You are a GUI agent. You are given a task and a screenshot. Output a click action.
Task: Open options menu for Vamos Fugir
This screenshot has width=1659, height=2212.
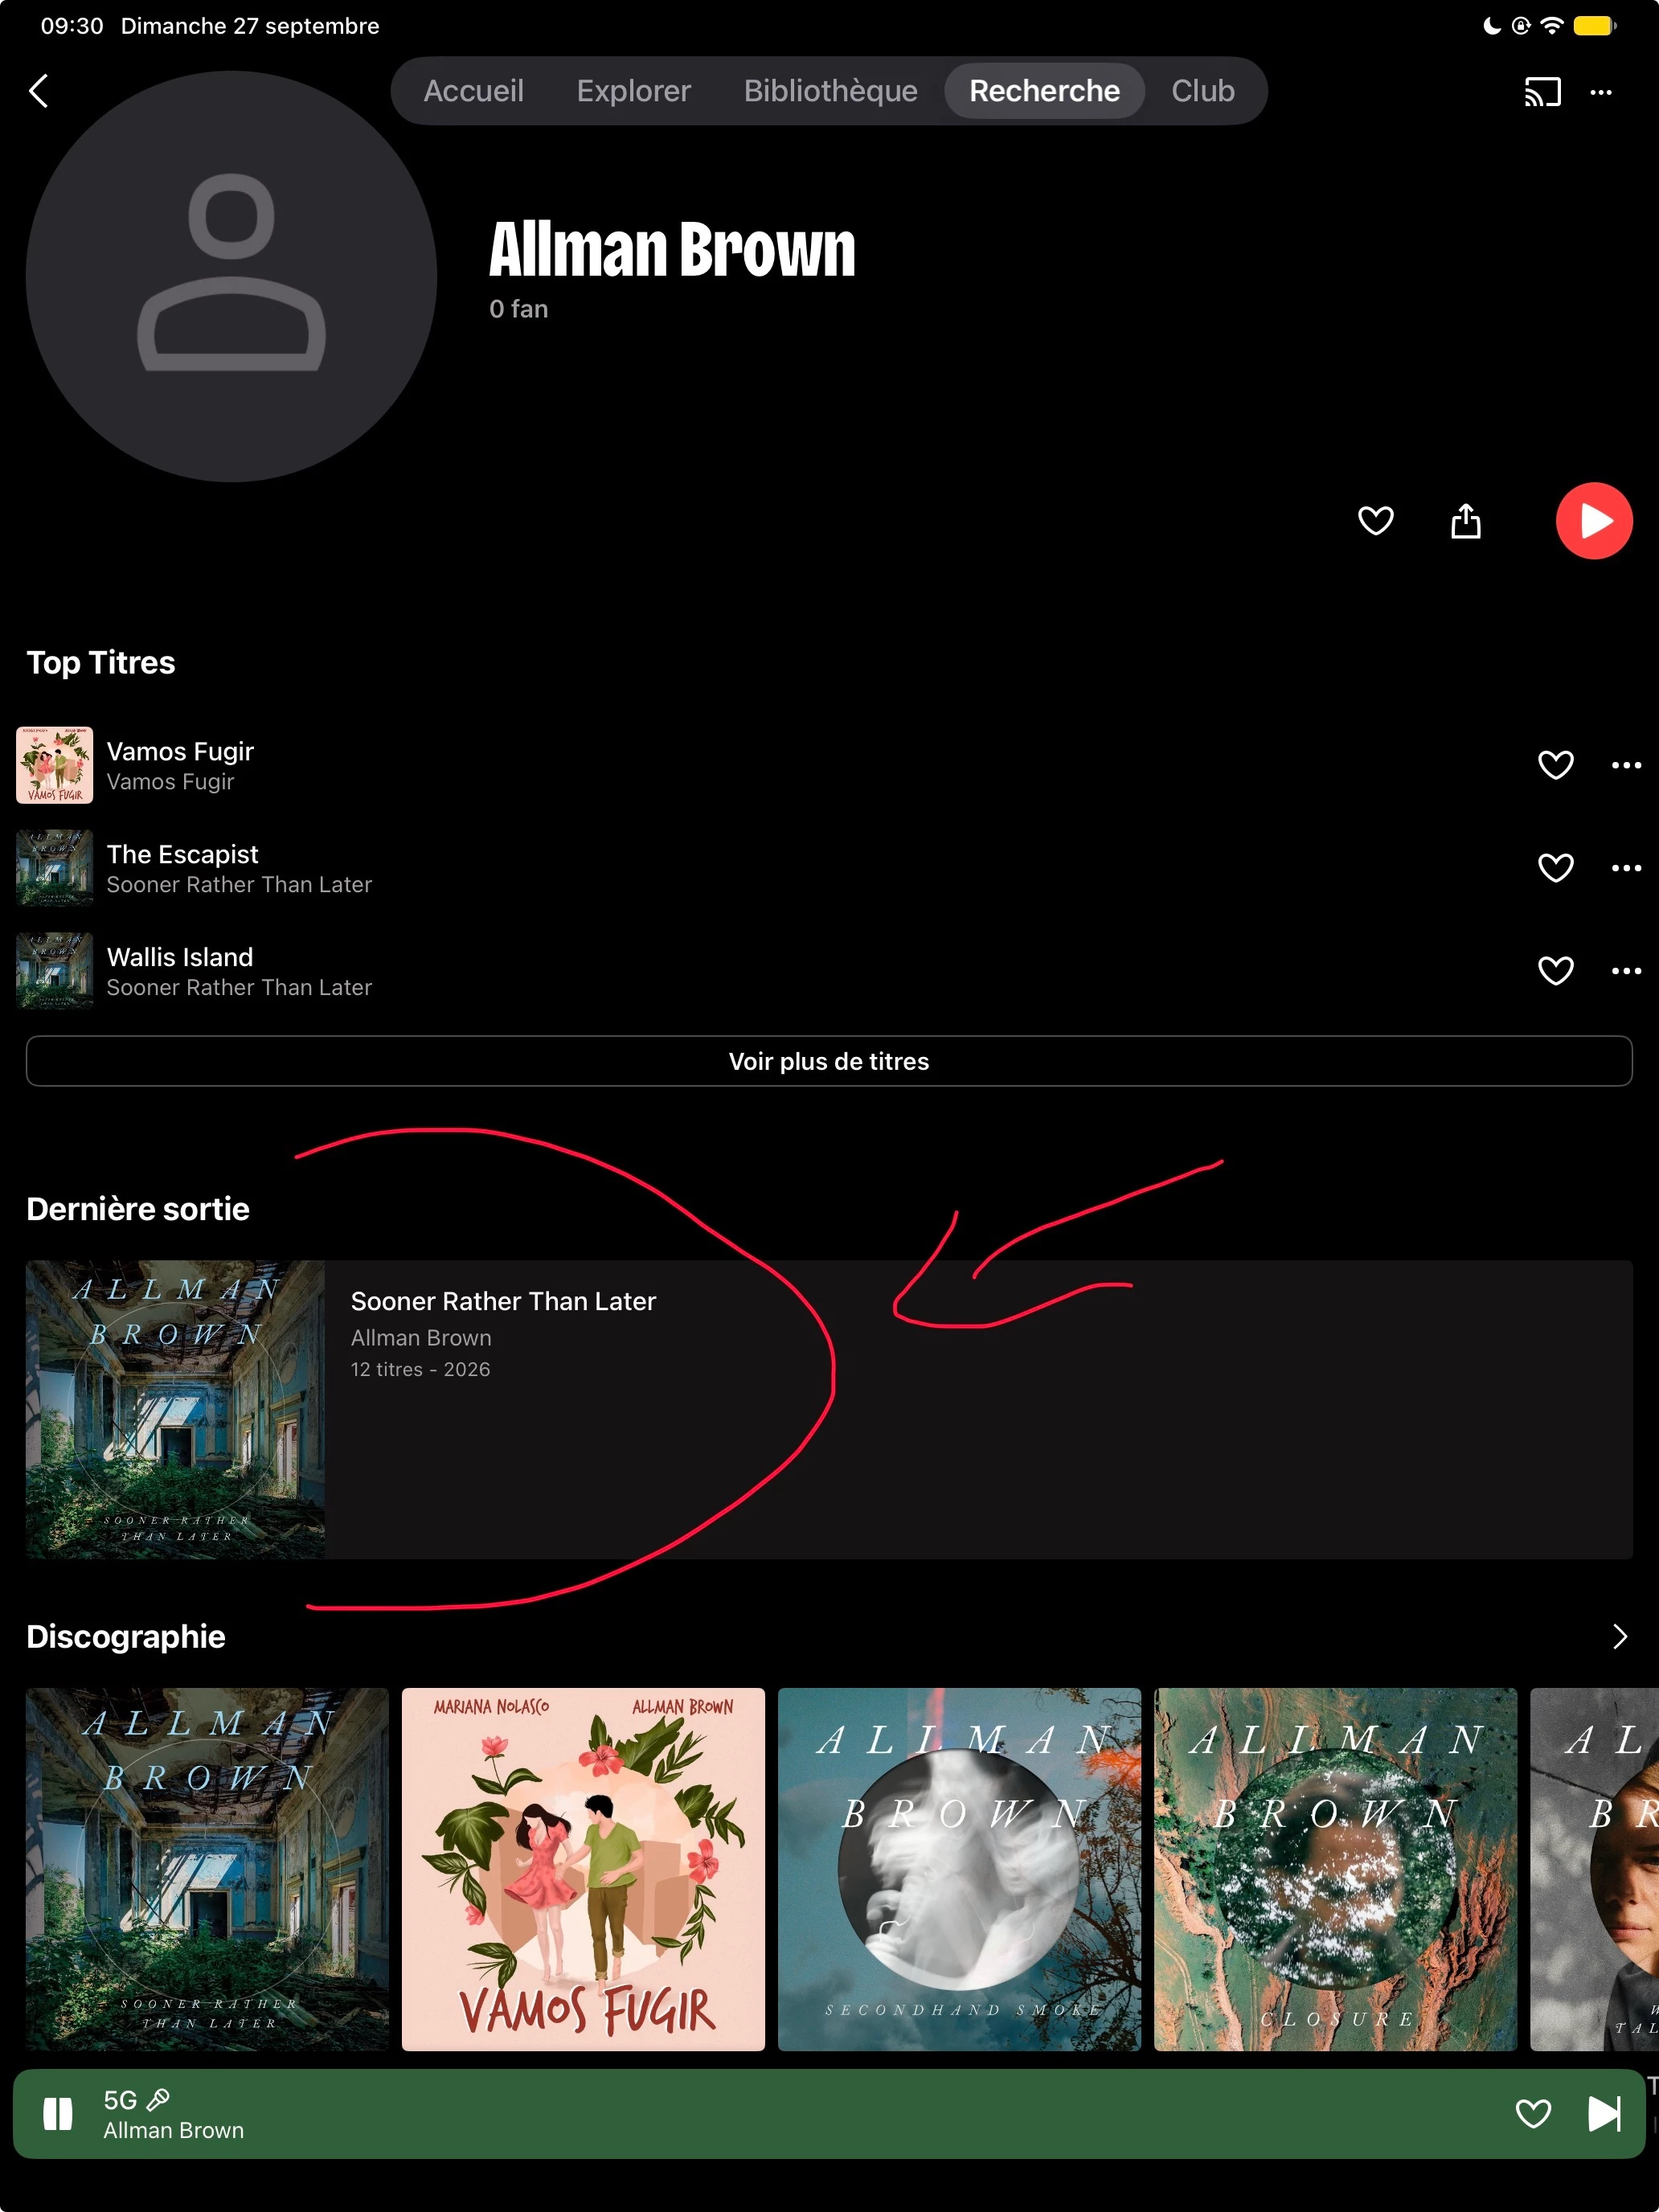click(1626, 765)
